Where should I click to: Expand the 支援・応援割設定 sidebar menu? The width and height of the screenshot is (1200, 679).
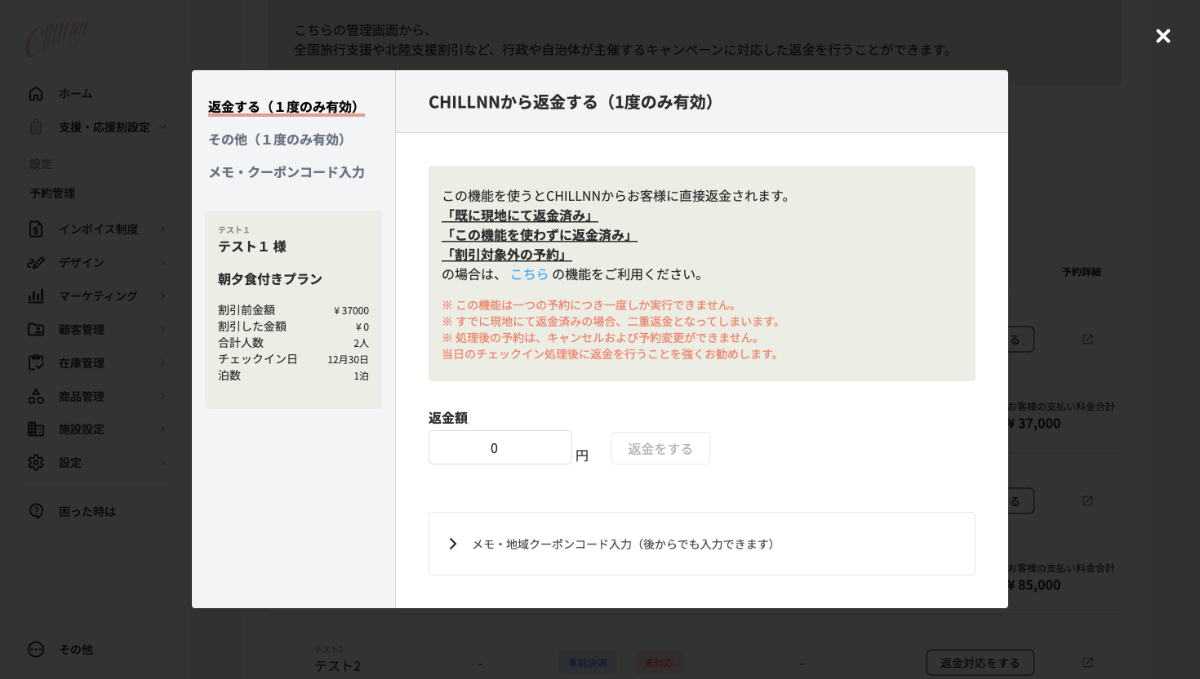[x=162, y=127]
